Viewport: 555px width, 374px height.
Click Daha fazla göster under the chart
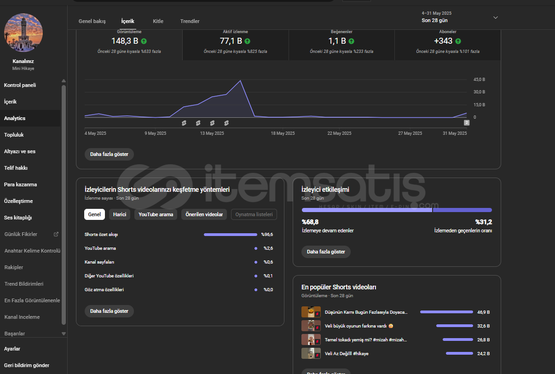pos(109,154)
